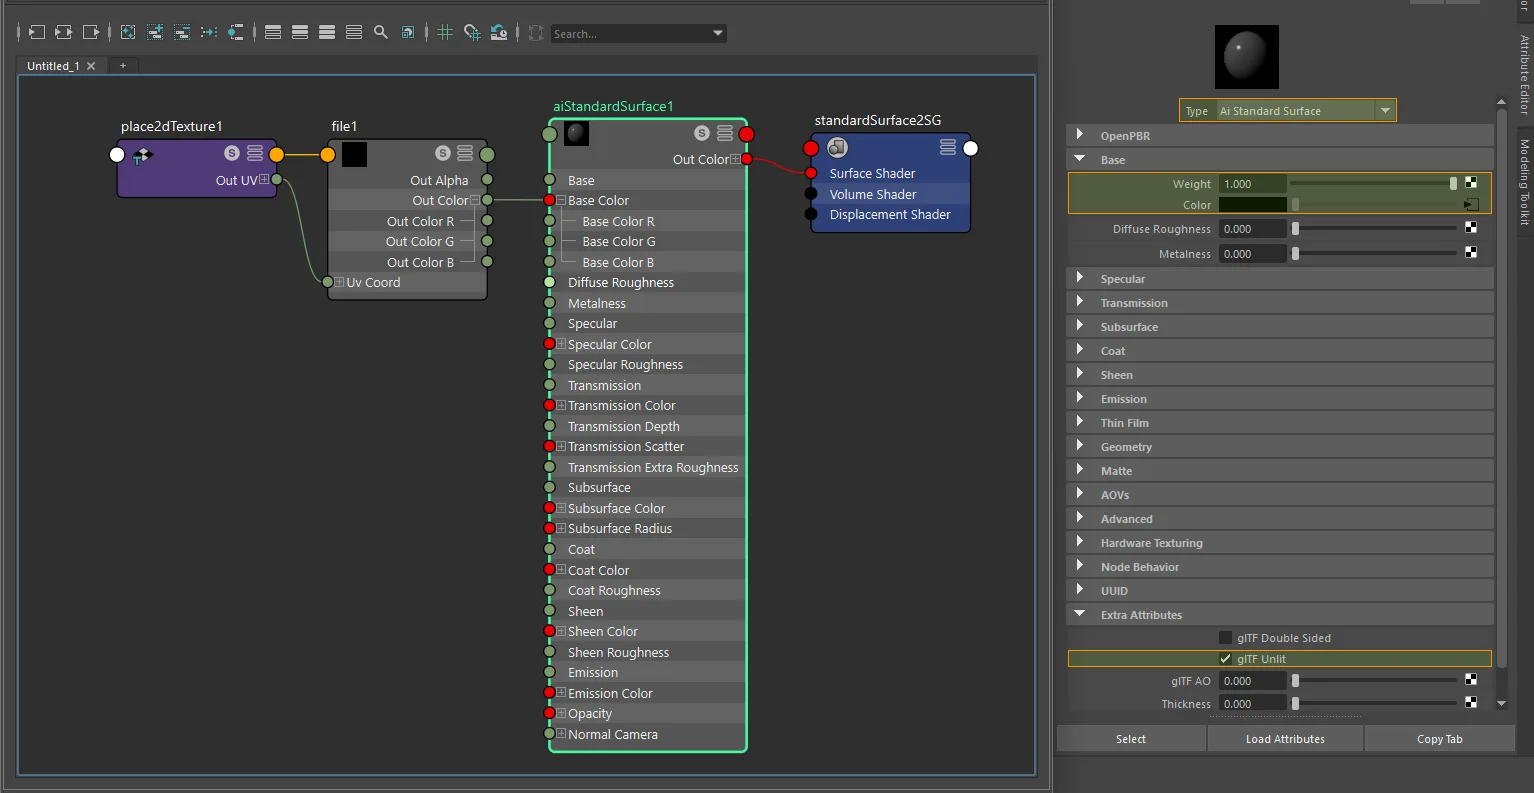This screenshot has height=793, width=1534.
Task: Click the Thickness value field
Action: [x=1252, y=703]
